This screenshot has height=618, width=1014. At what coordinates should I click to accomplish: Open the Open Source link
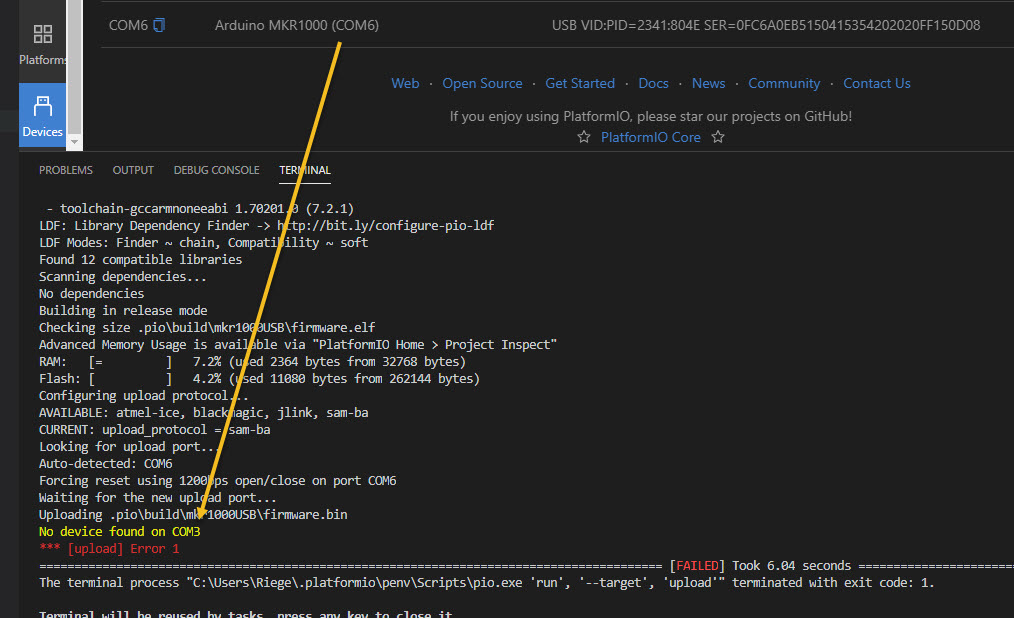point(482,83)
